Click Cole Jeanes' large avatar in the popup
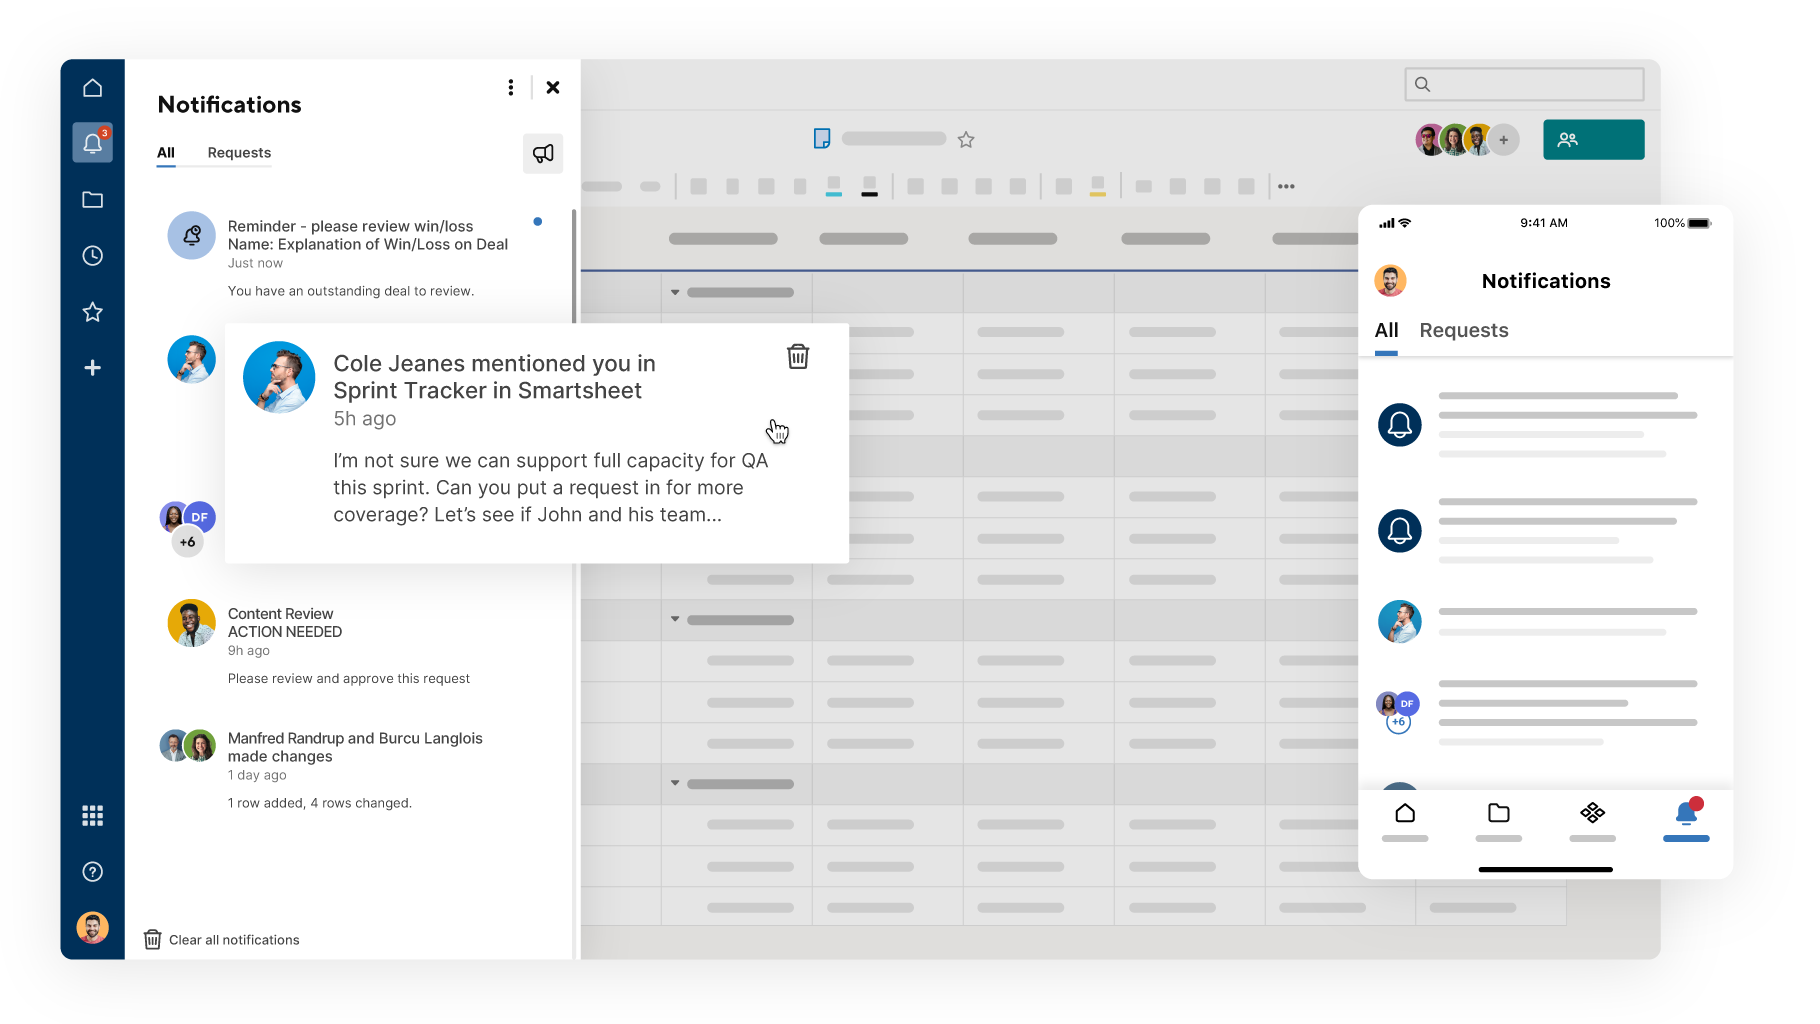The height and width of the screenshot is (1024, 1820). [x=279, y=377]
